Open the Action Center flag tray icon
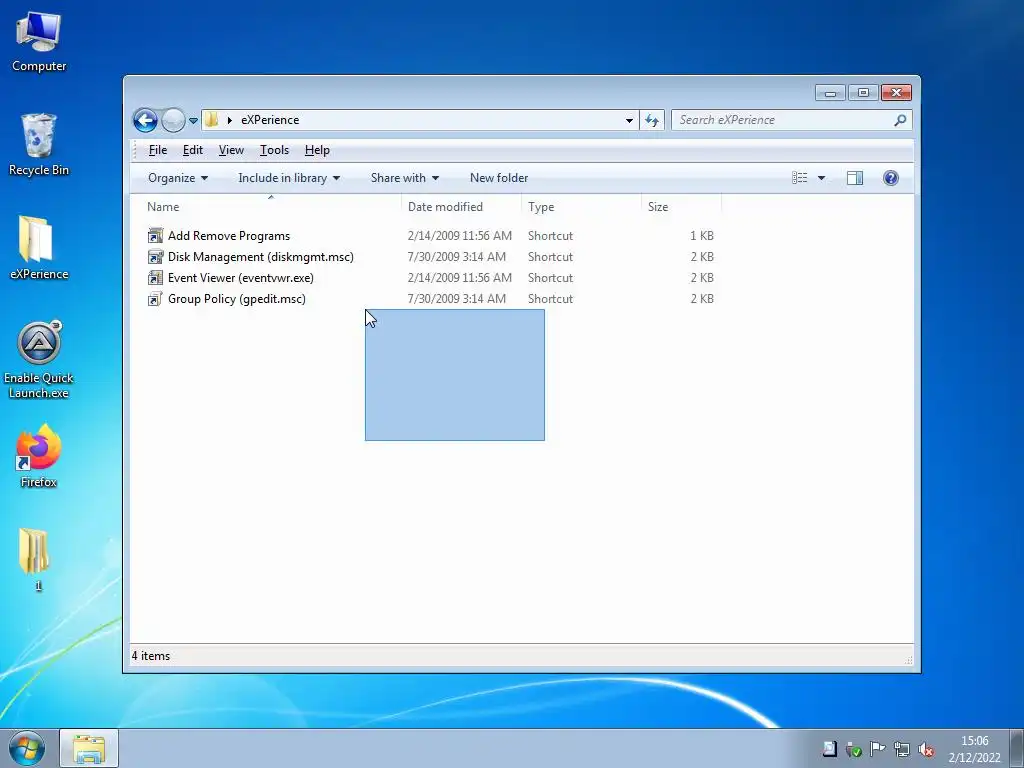 [877, 749]
